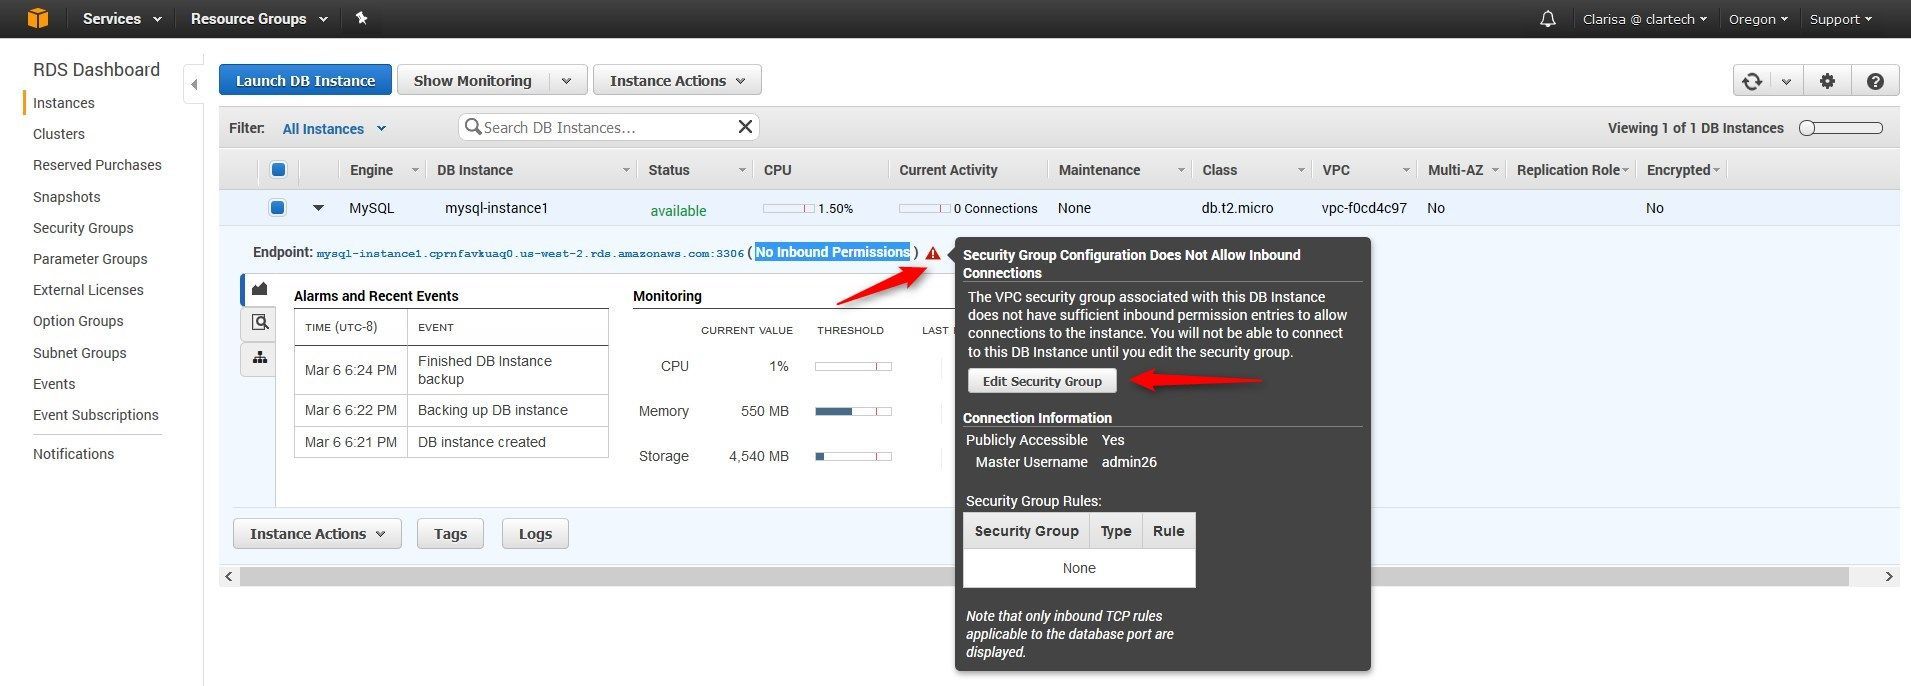Open the RDS Dashboard link
Image resolution: width=1911 pixels, height=686 pixels.
(96, 69)
